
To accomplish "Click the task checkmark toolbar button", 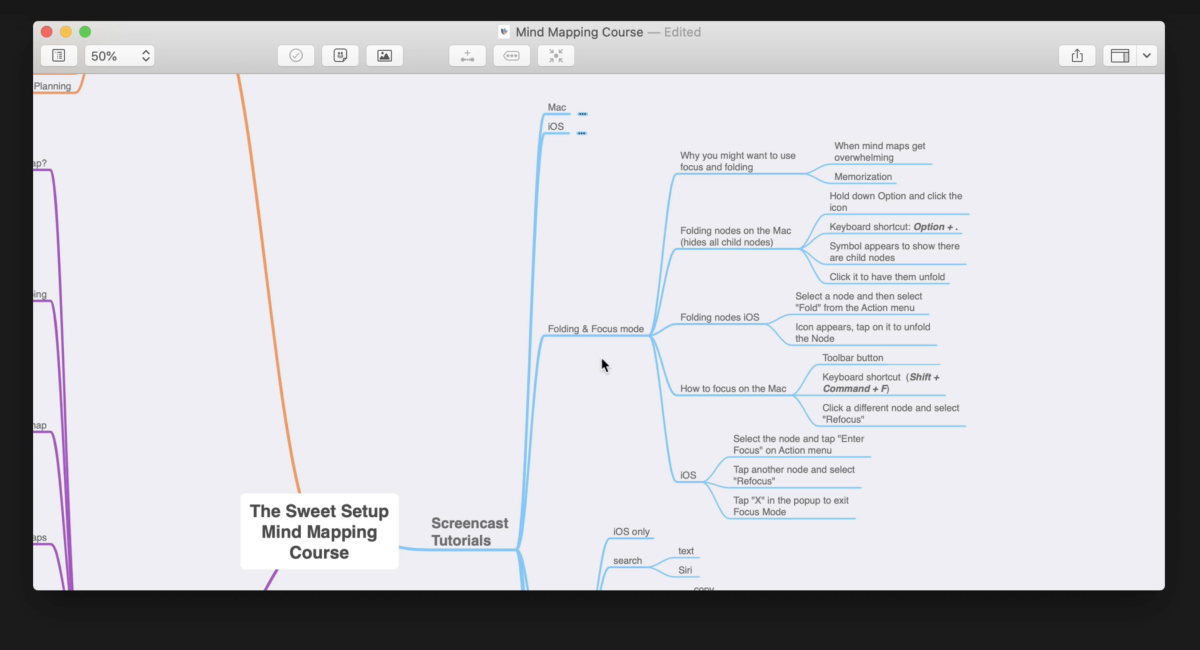I will tap(296, 56).
